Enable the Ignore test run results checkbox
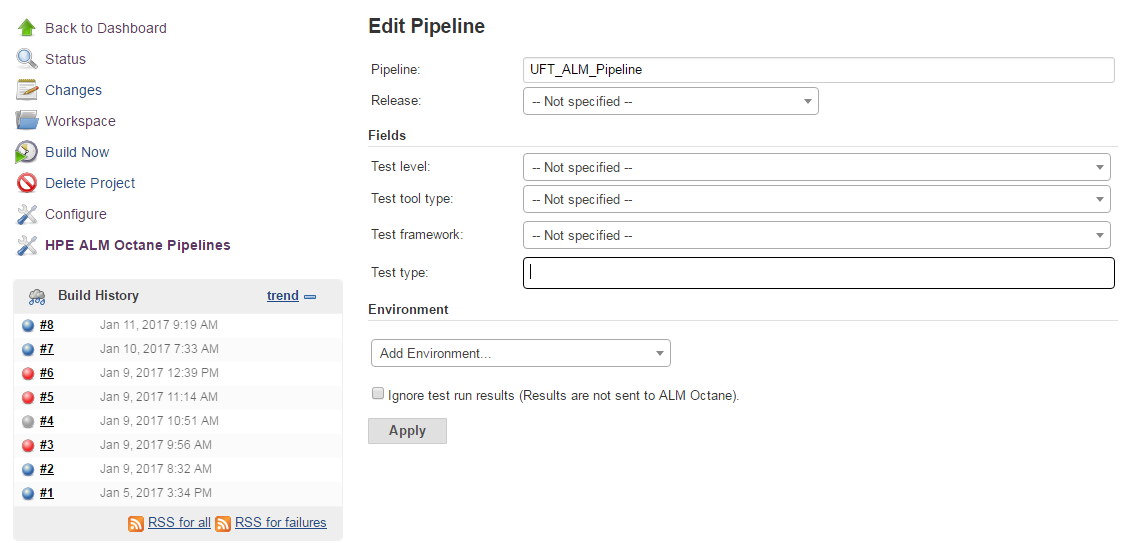The image size is (1127, 543). (378, 394)
